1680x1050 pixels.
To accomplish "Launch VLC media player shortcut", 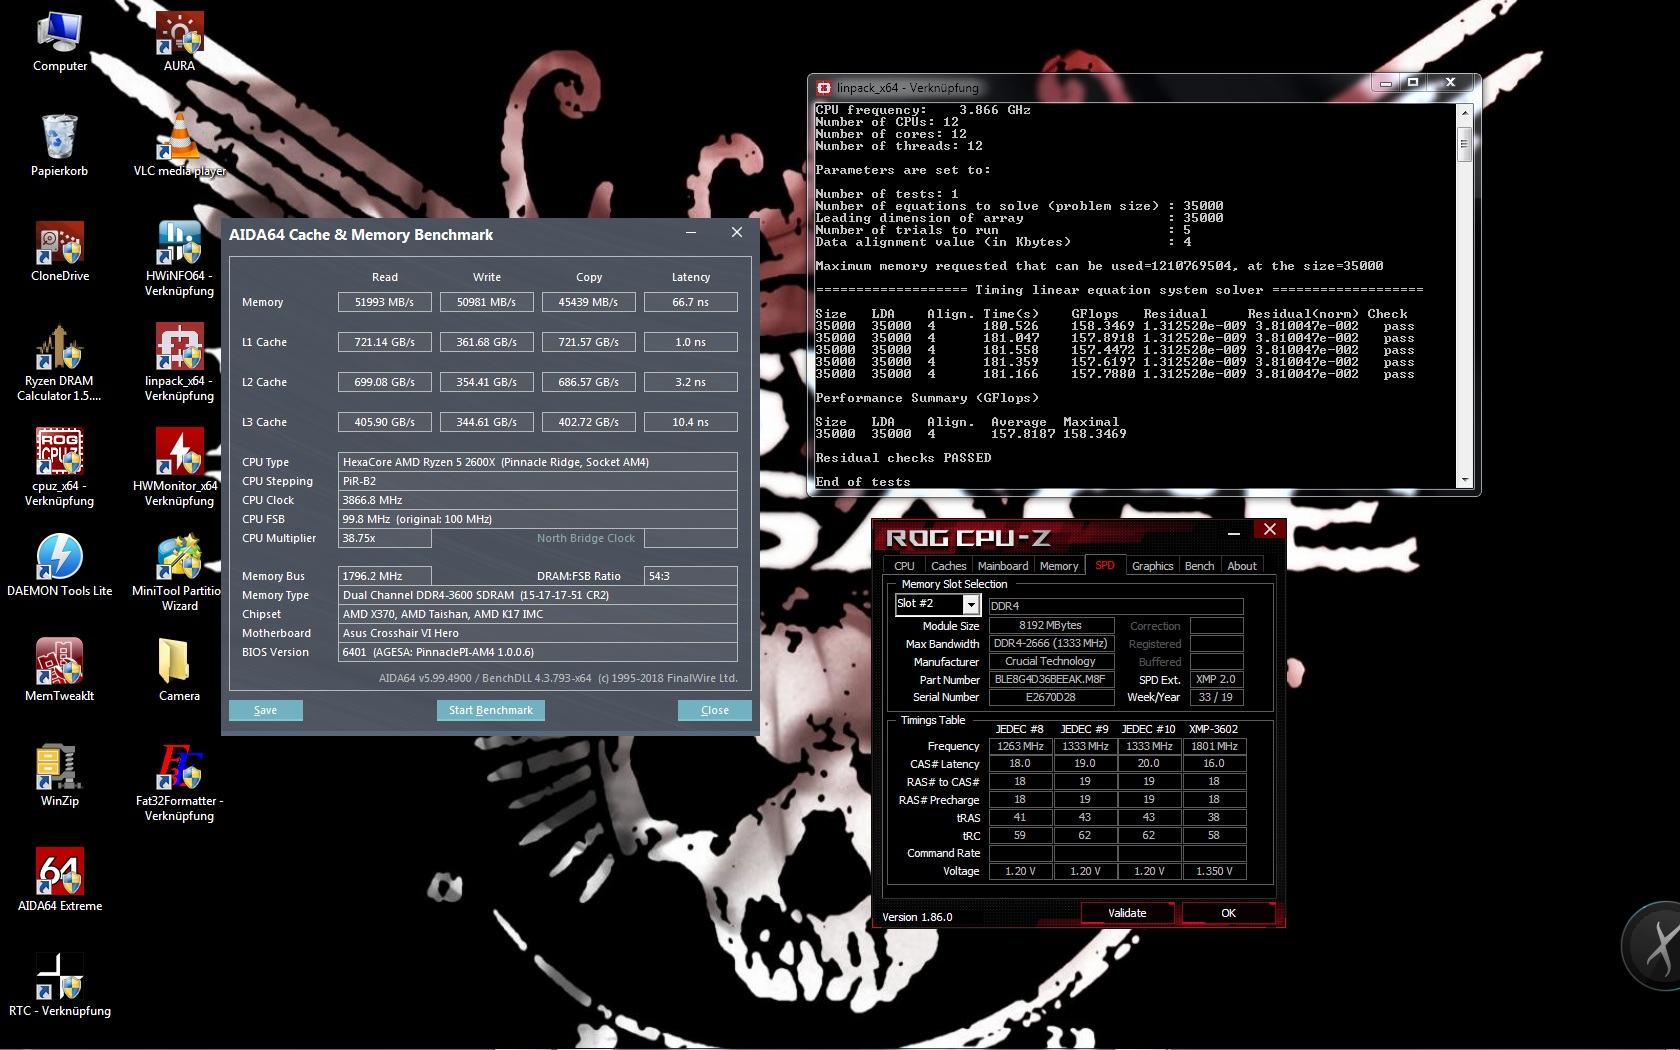I will (x=179, y=146).
